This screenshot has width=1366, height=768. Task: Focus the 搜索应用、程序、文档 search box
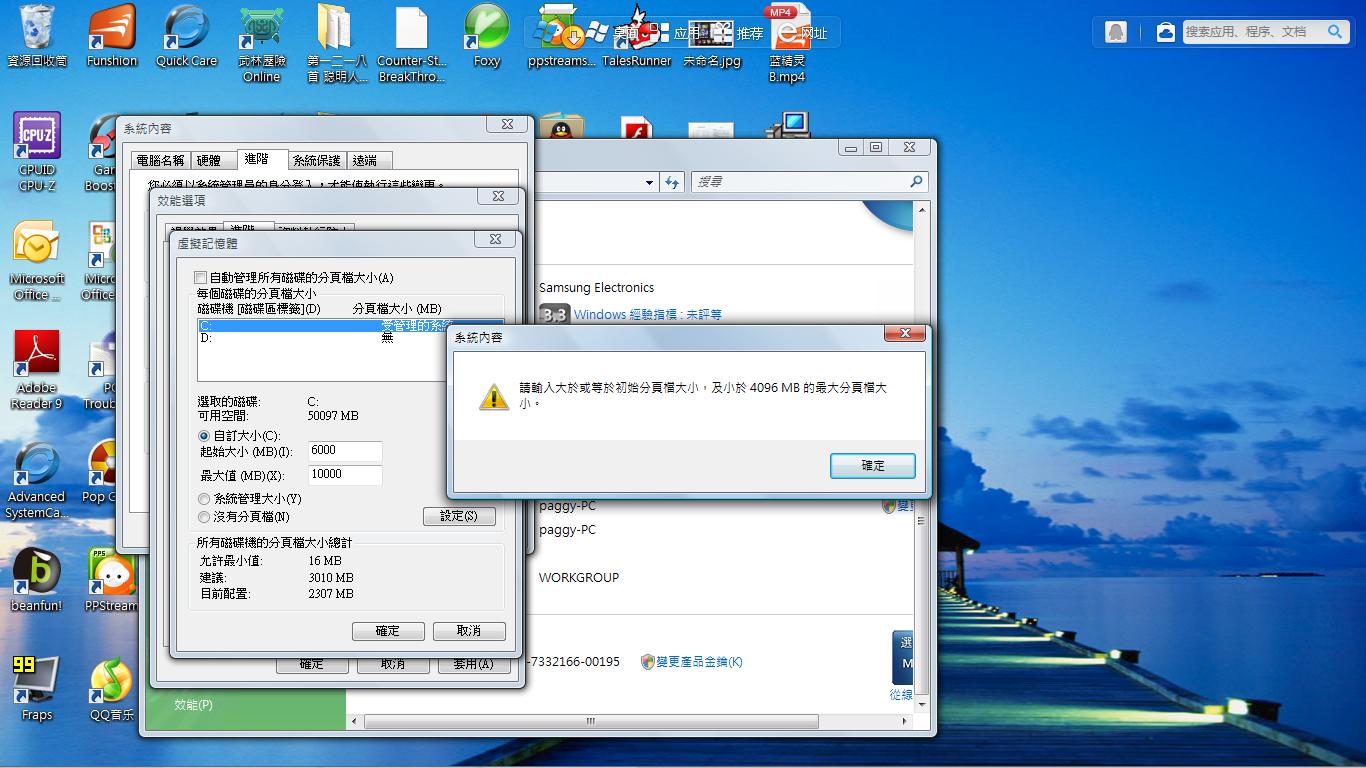tap(1254, 32)
